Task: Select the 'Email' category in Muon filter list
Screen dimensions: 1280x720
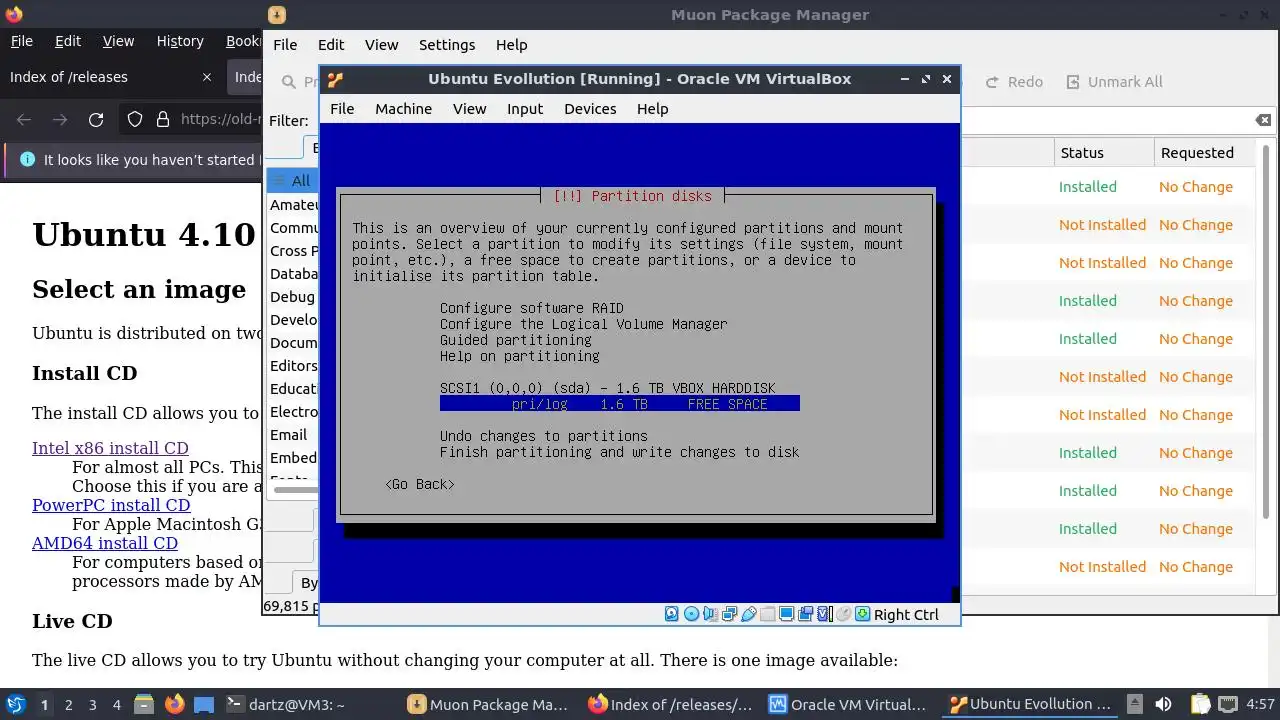Action: 289,434
